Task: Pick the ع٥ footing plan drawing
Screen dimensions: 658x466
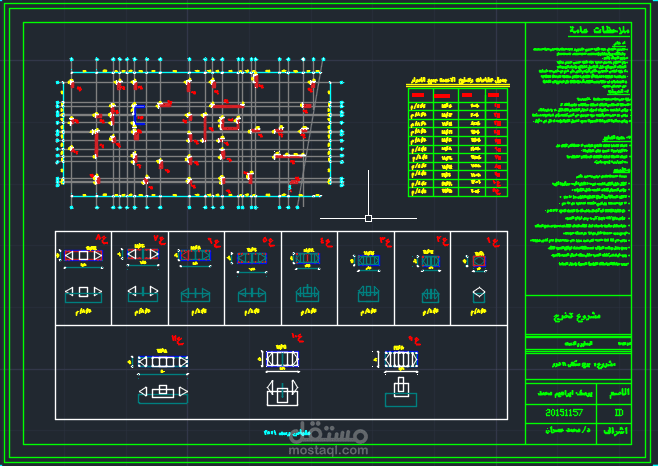Action: point(252,258)
